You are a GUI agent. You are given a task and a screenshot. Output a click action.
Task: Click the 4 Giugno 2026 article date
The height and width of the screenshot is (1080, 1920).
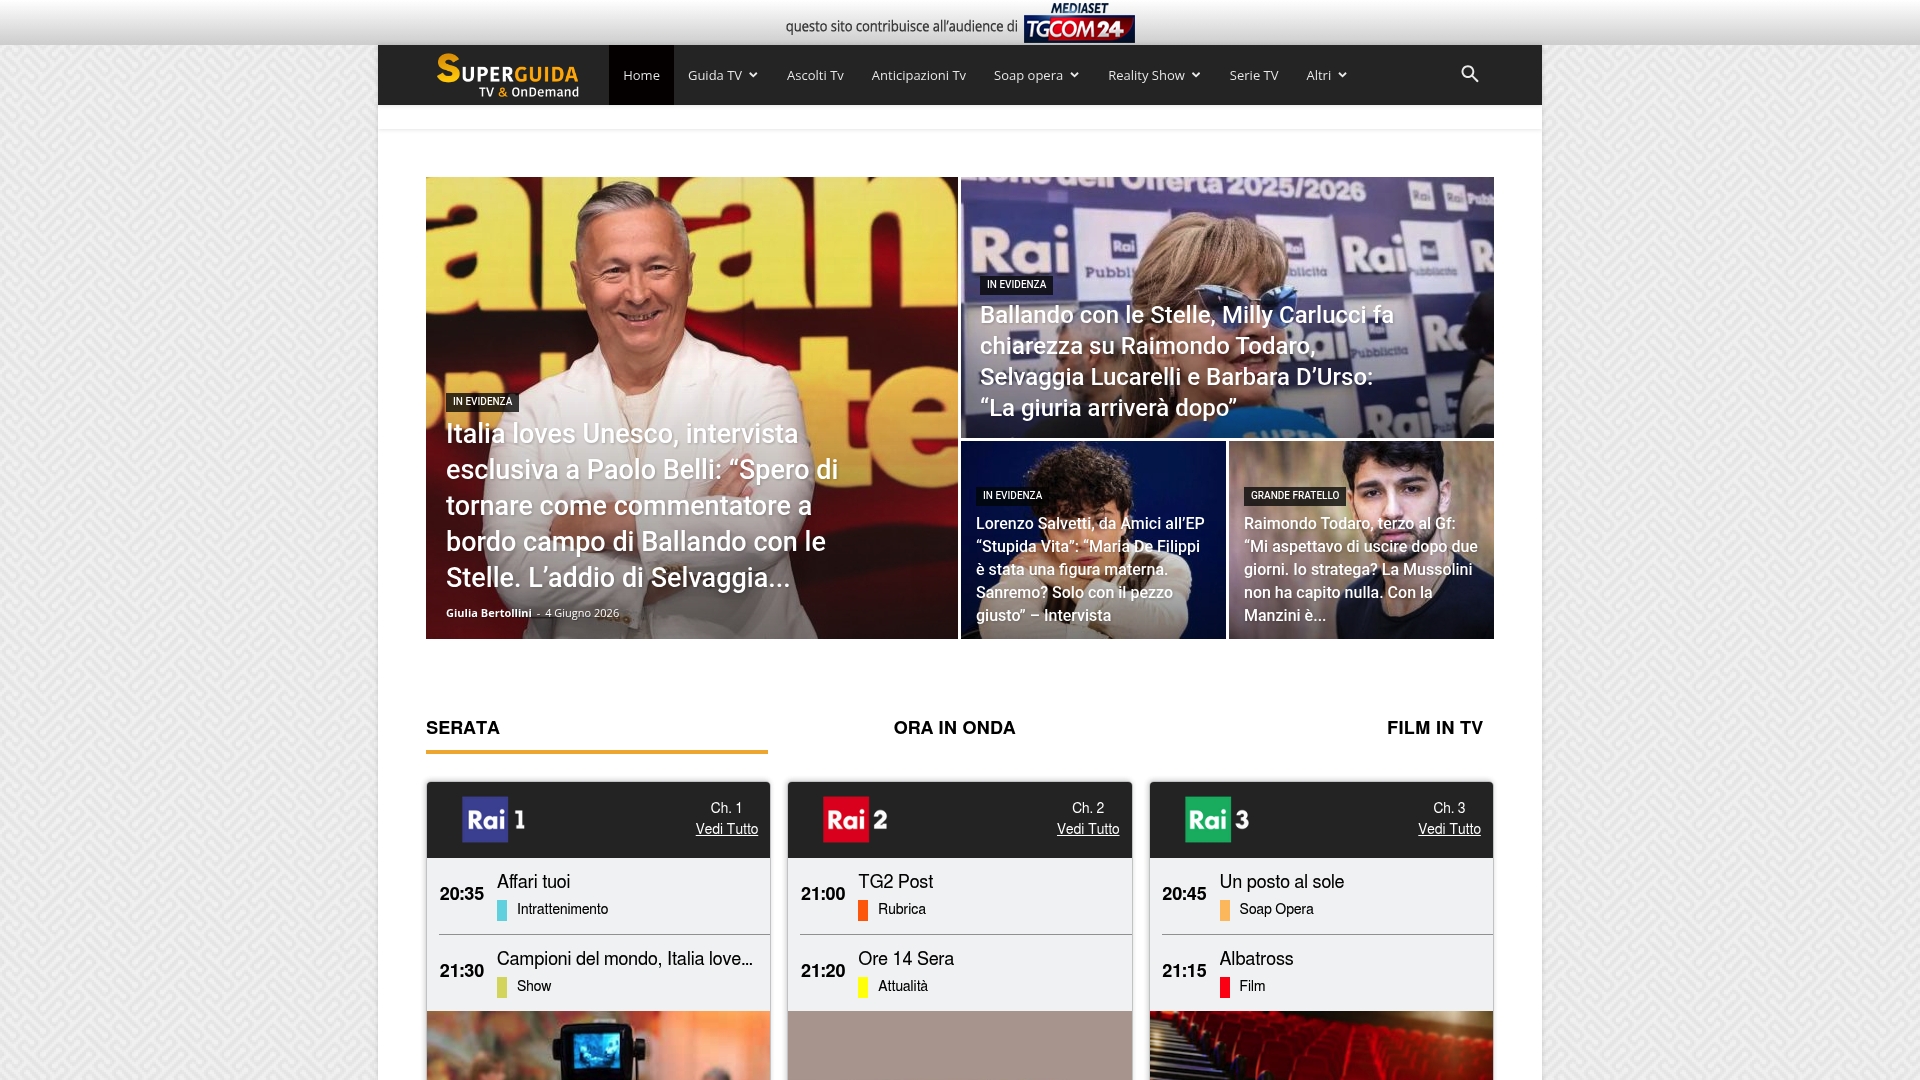[582, 613]
